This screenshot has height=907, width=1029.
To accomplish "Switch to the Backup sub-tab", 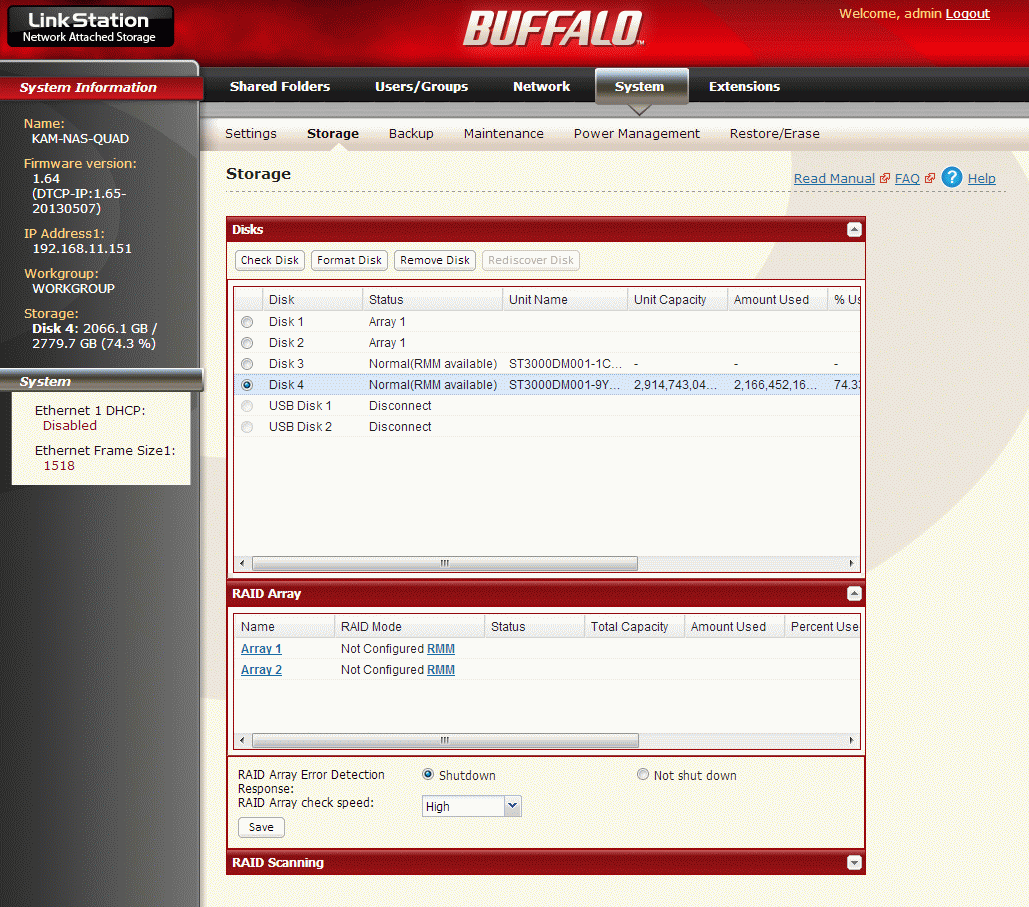I will pos(411,133).
